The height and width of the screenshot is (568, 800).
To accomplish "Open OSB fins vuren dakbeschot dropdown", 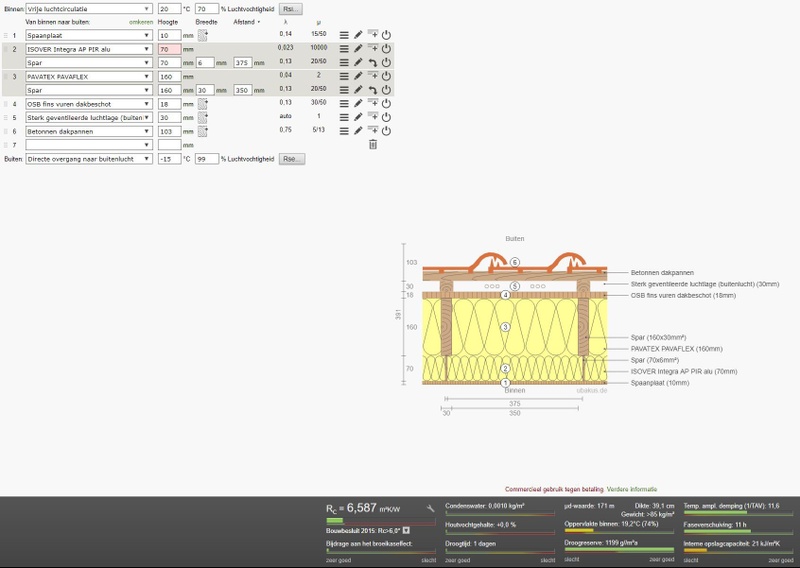I will point(89,104).
